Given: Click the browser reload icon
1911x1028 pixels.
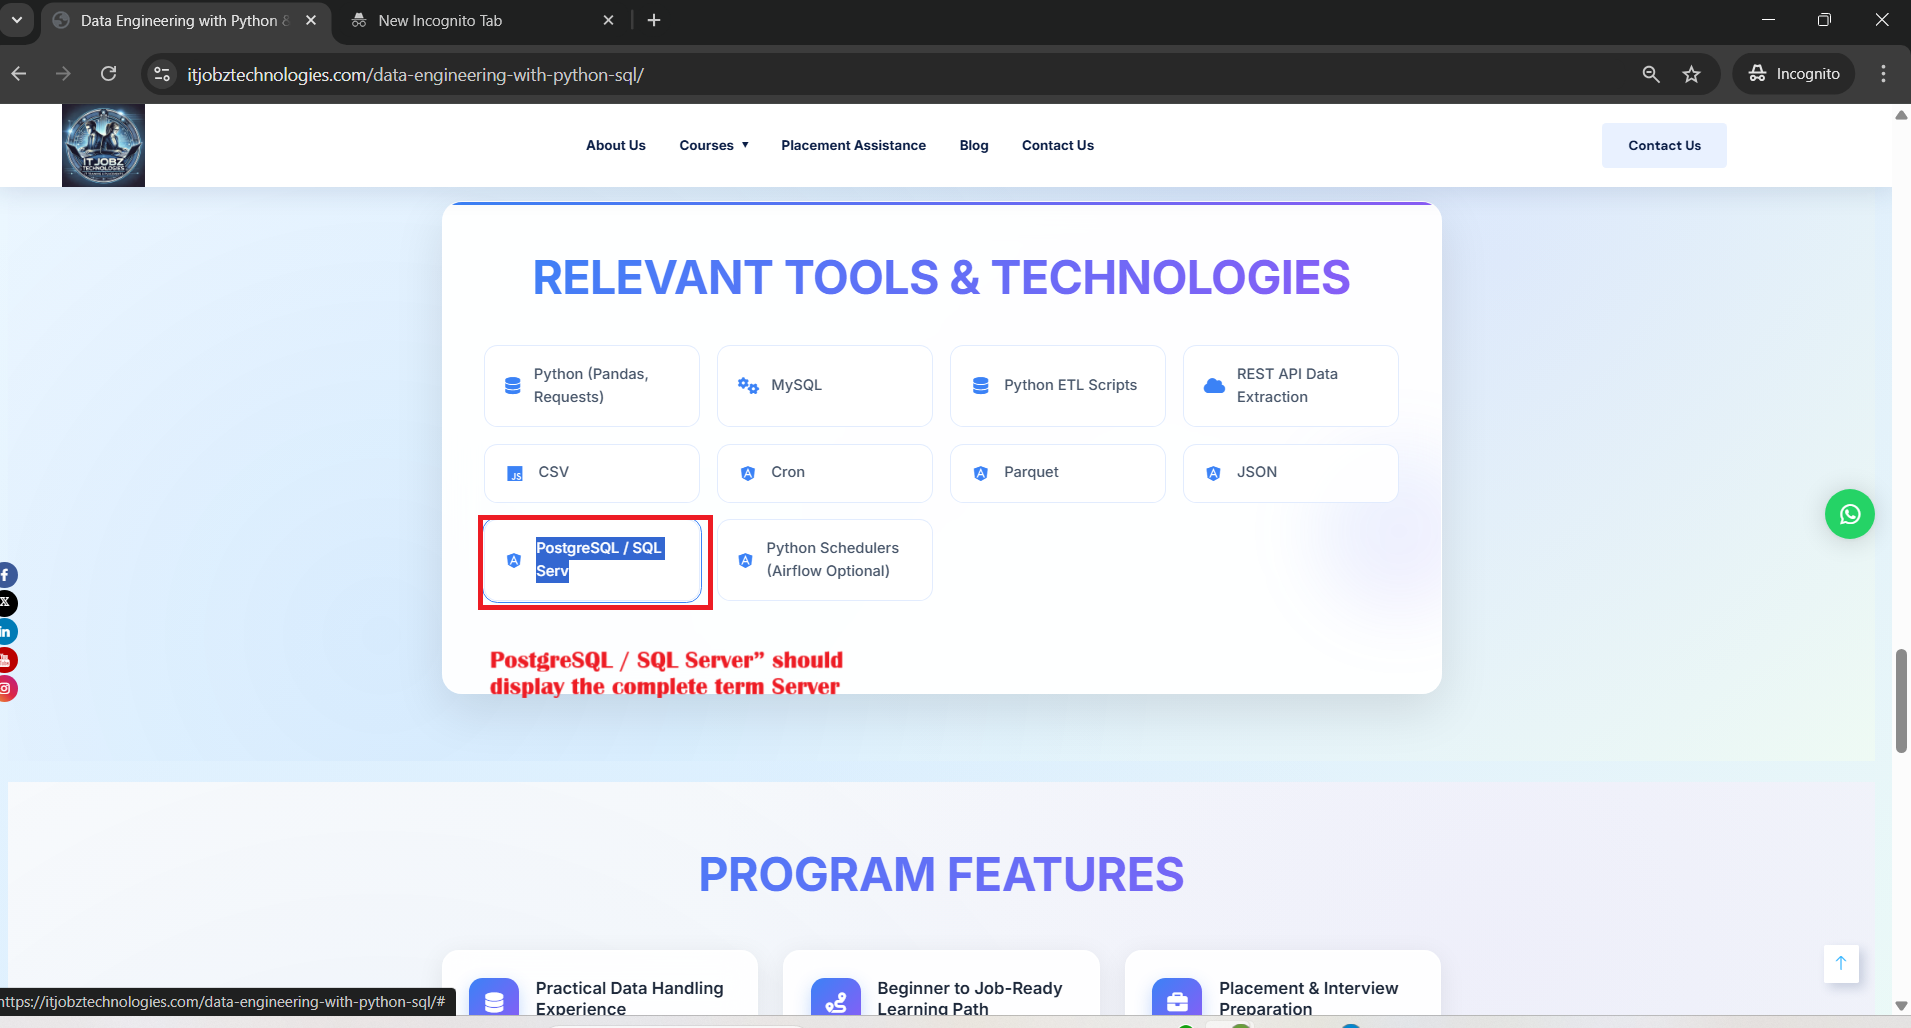Looking at the screenshot, I should click(109, 74).
